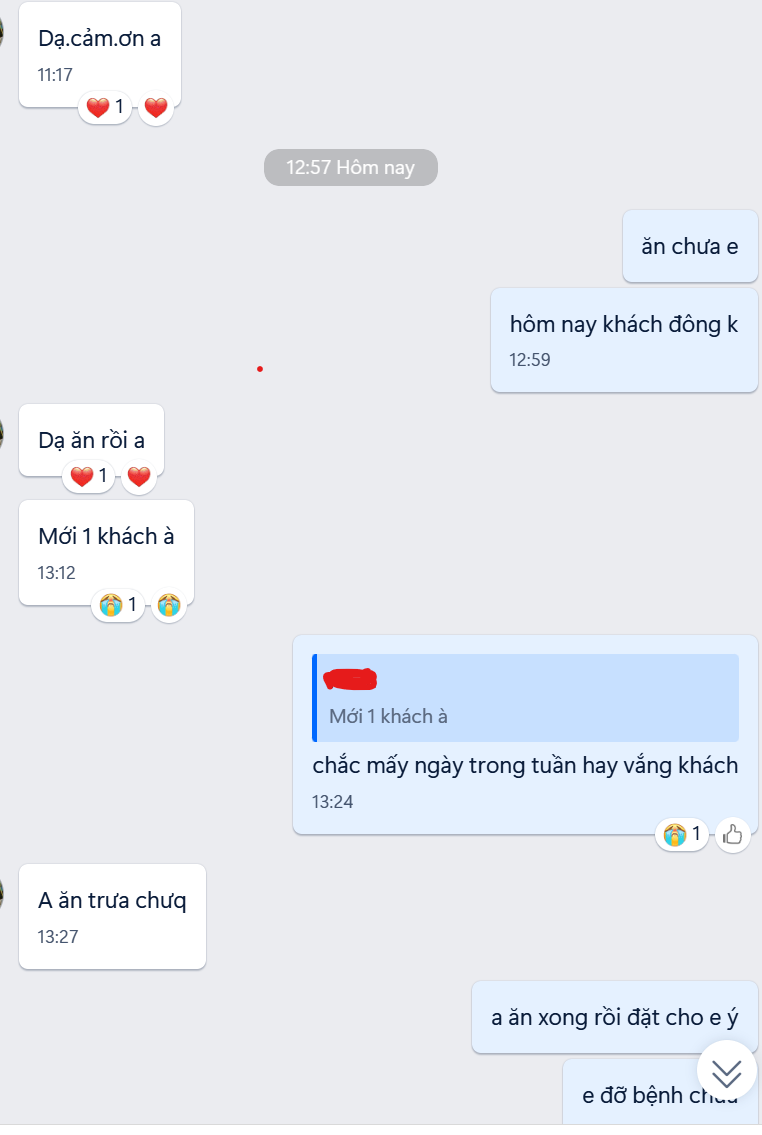Click the 'e đỡ bệnh chưa' message bubble
Image resolution: width=762 pixels, height=1135 pixels.
tap(660, 1092)
